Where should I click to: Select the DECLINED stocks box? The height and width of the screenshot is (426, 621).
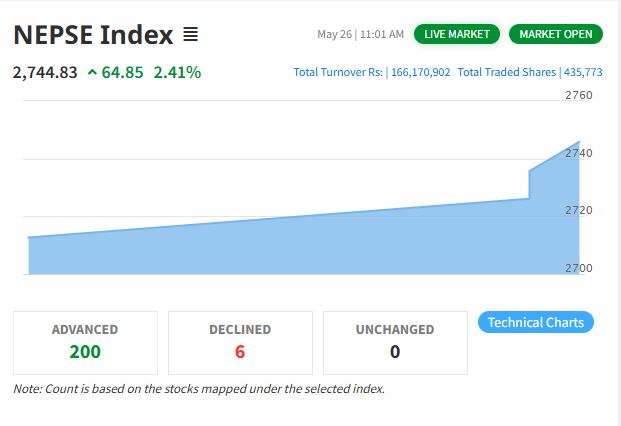240,343
